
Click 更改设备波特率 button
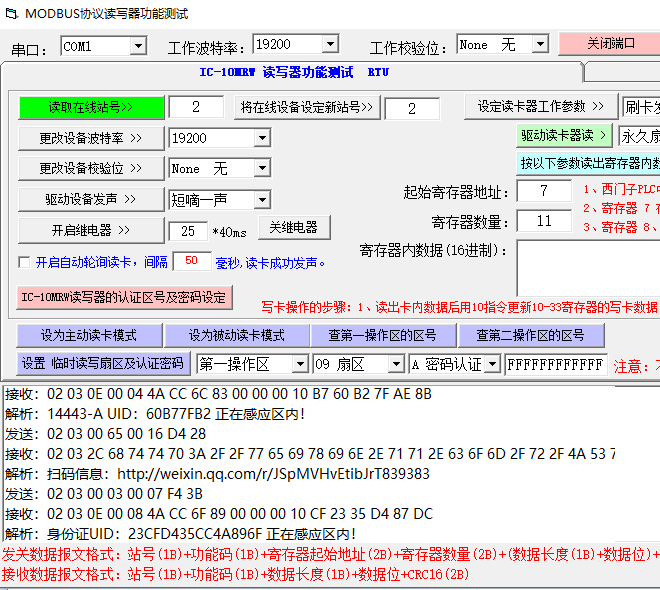point(91,138)
